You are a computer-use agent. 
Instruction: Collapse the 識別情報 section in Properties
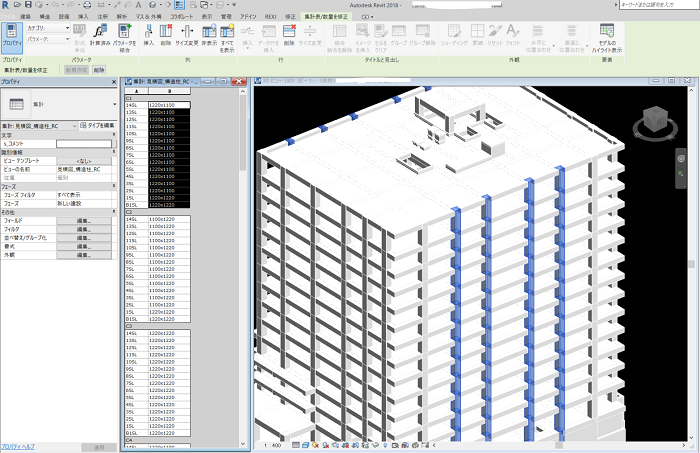115,153
